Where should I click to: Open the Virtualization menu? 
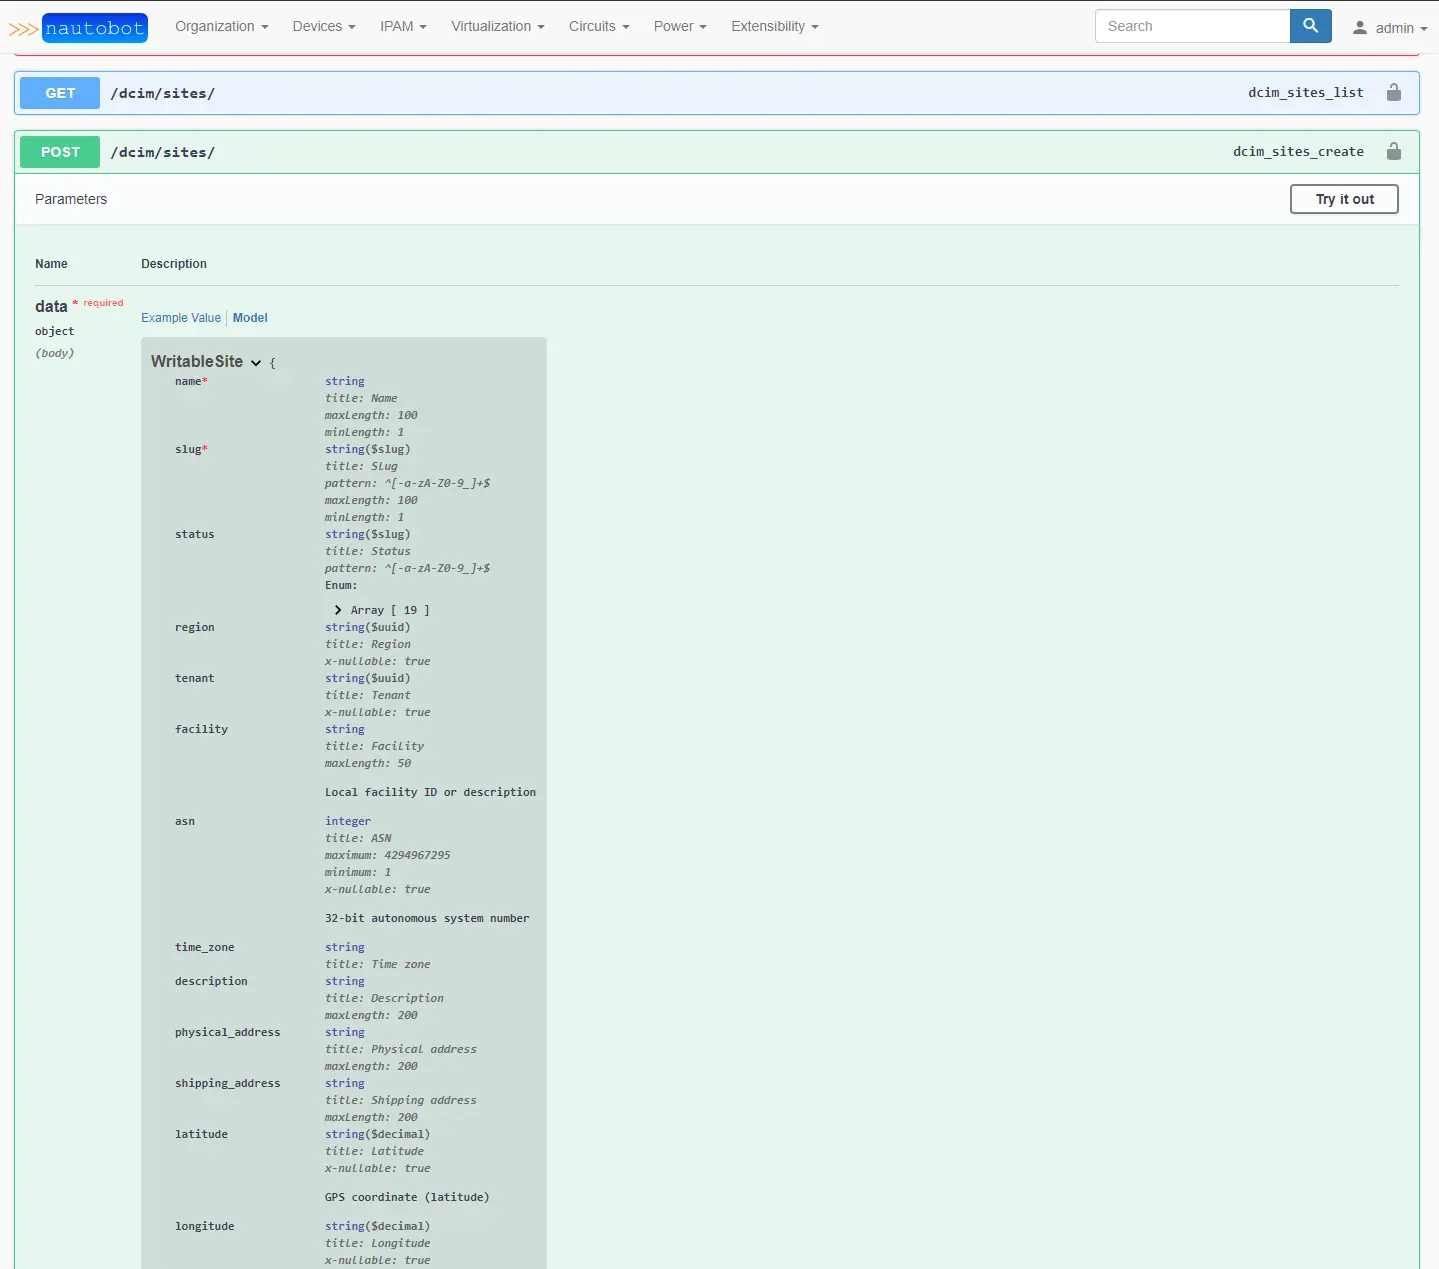click(x=497, y=26)
